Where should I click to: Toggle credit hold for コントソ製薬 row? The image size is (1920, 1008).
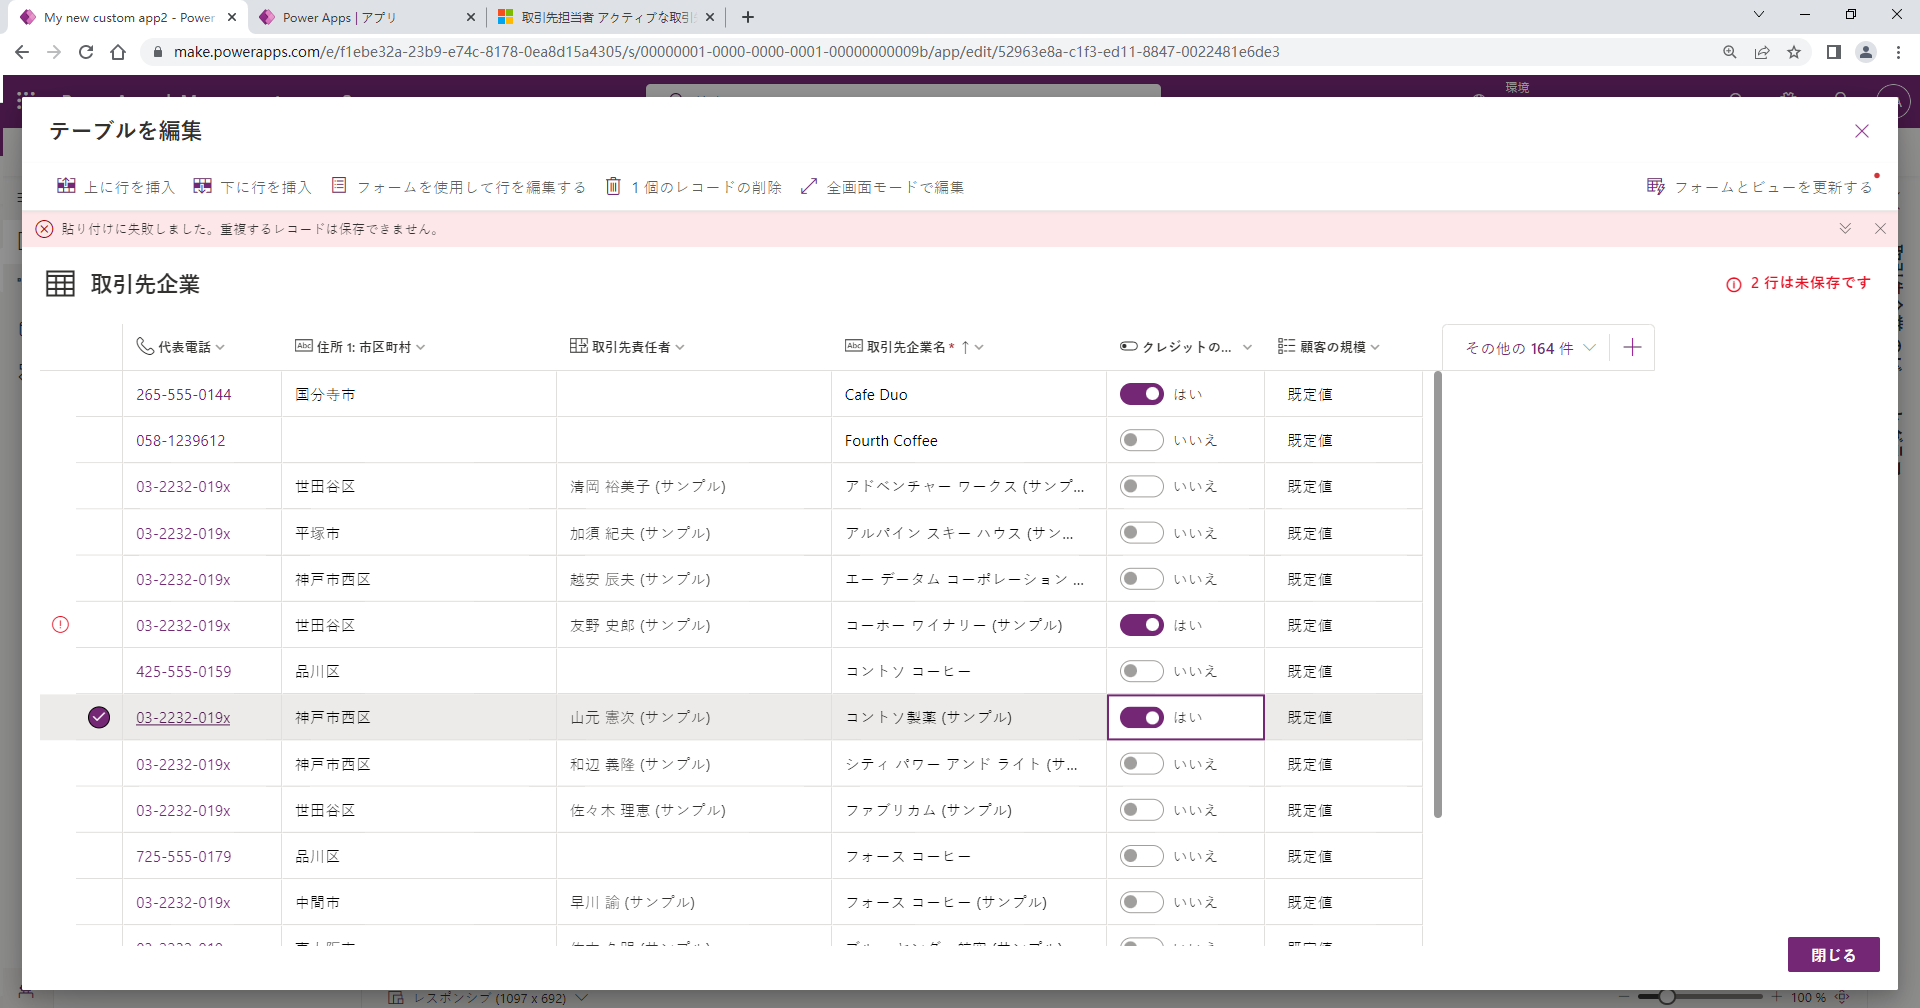[x=1141, y=717]
